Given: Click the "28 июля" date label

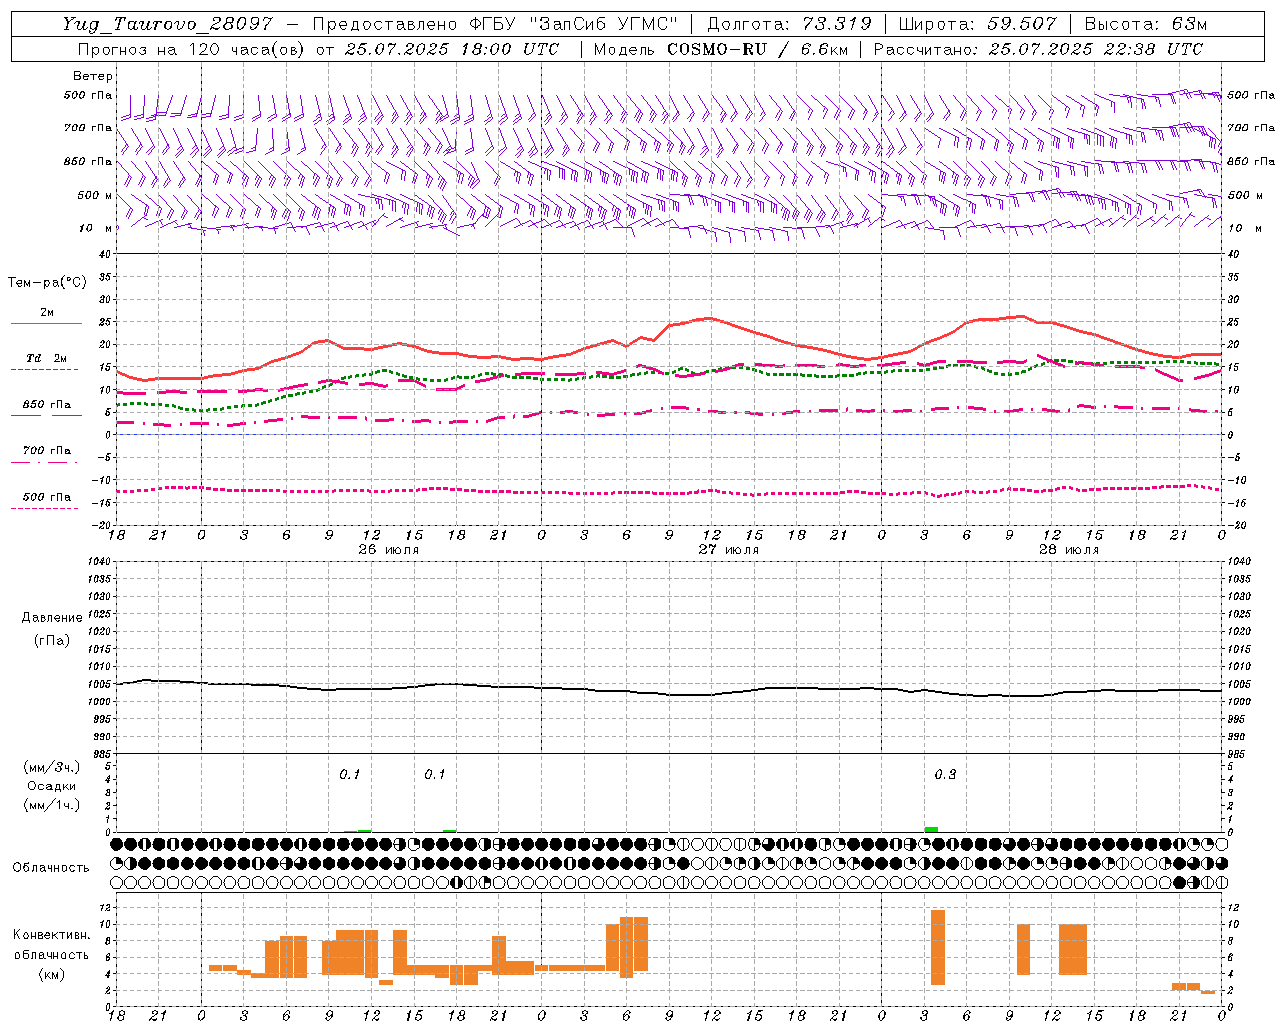Looking at the screenshot, I should (x=1069, y=550).
